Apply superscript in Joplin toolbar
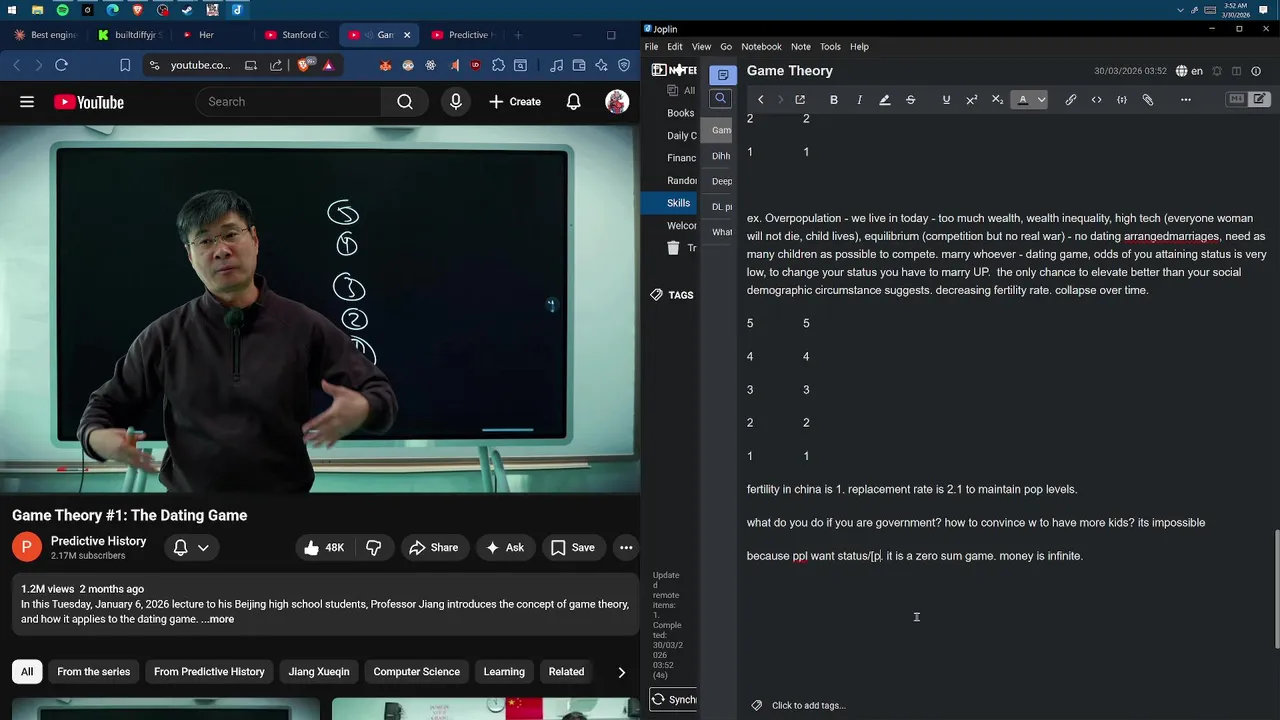Screen dimensions: 1280x720 971,100
